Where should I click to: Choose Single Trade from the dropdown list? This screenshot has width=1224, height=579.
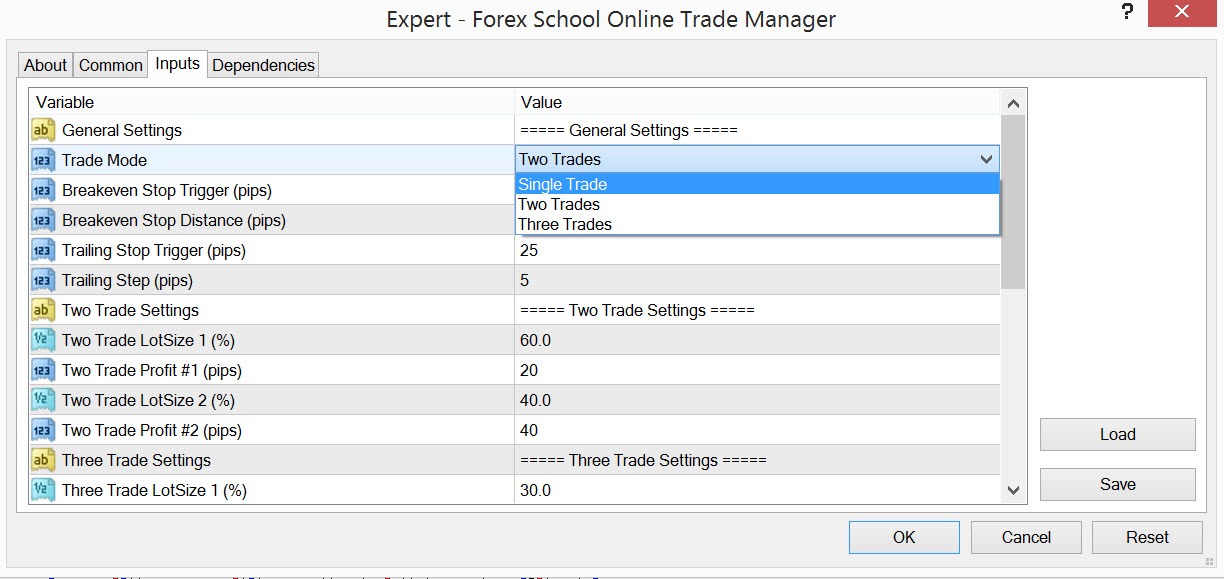[x=757, y=184]
